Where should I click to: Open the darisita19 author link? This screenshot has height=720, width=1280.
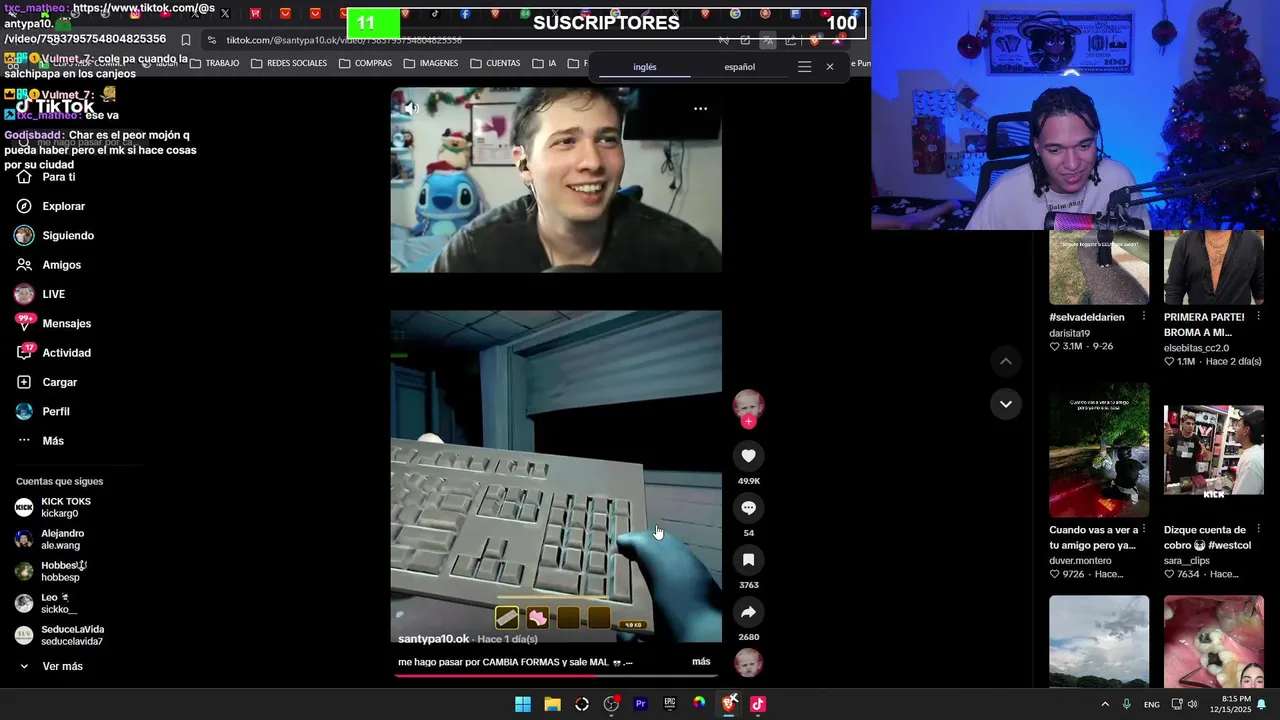pyautogui.click(x=1069, y=333)
